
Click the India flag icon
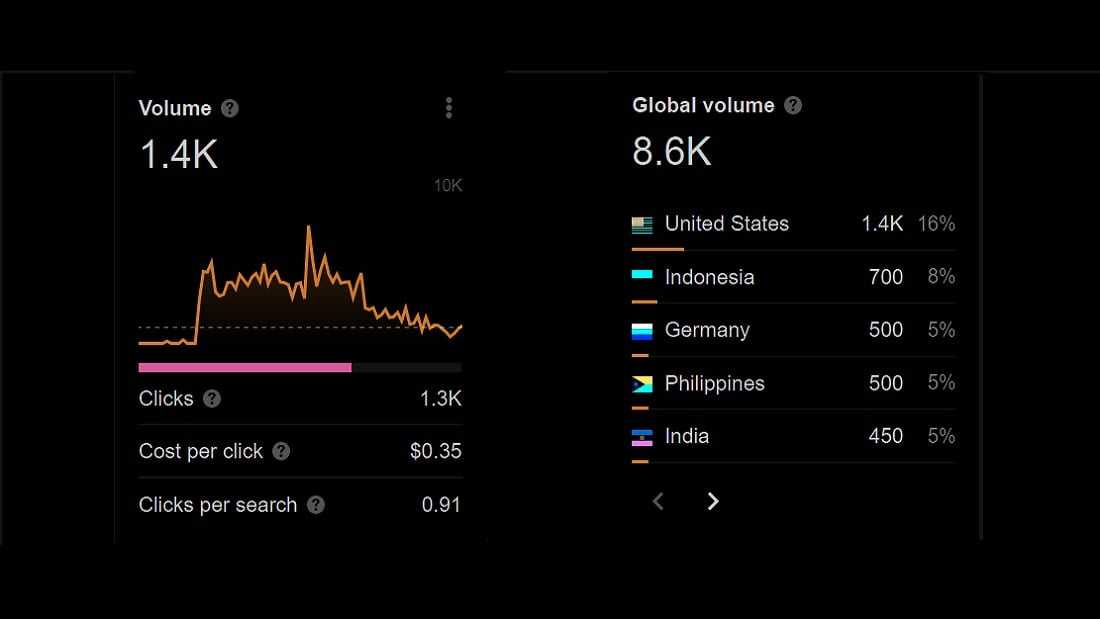[x=642, y=437]
